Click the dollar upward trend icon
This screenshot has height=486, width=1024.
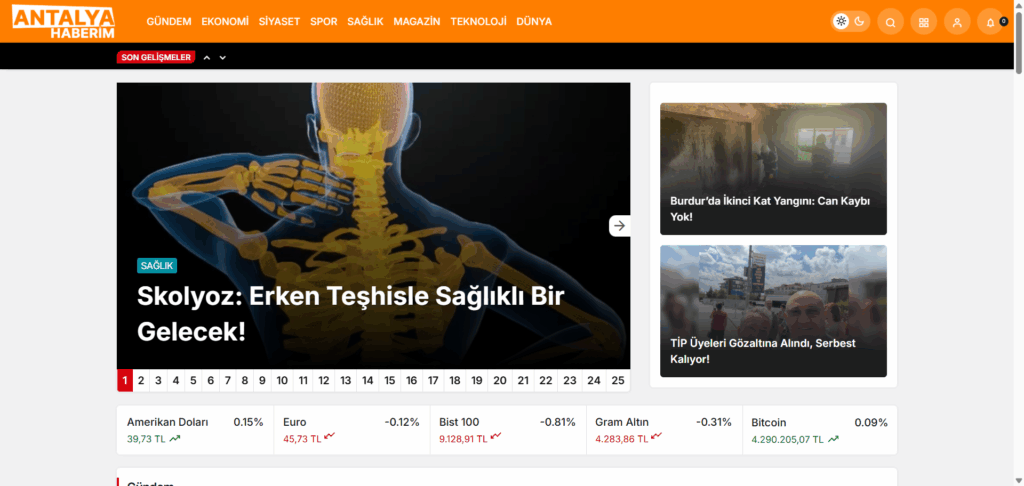(174, 439)
